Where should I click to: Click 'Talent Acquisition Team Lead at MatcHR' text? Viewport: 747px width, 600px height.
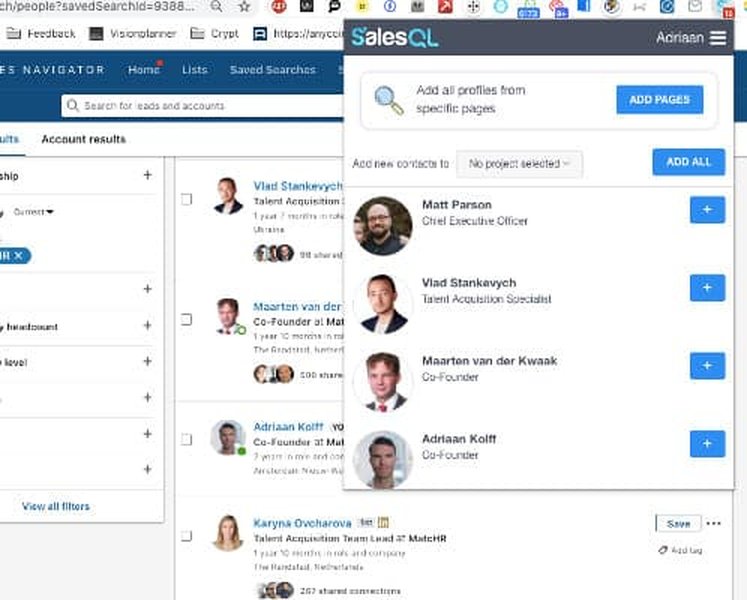point(350,539)
